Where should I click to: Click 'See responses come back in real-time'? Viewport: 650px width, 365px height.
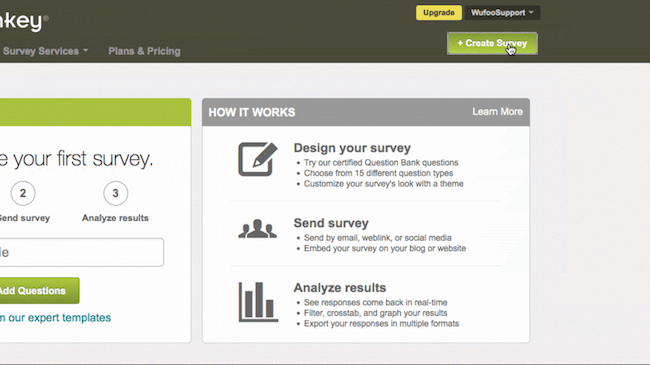(x=376, y=302)
